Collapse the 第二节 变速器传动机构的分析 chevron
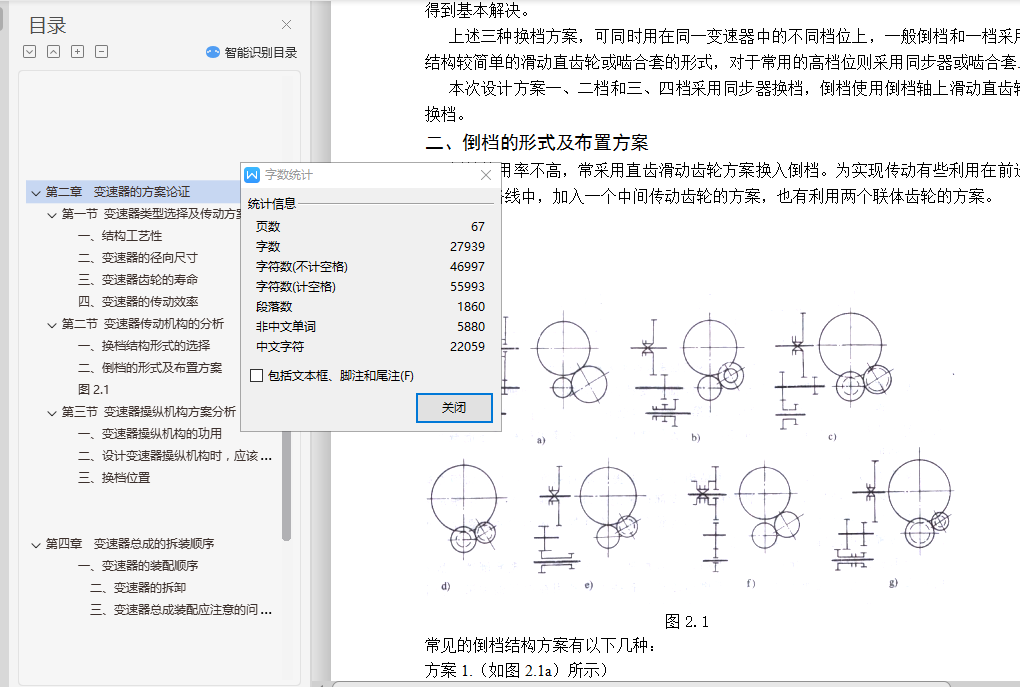This screenshot has height=687, width=1020. pos(52,325)
